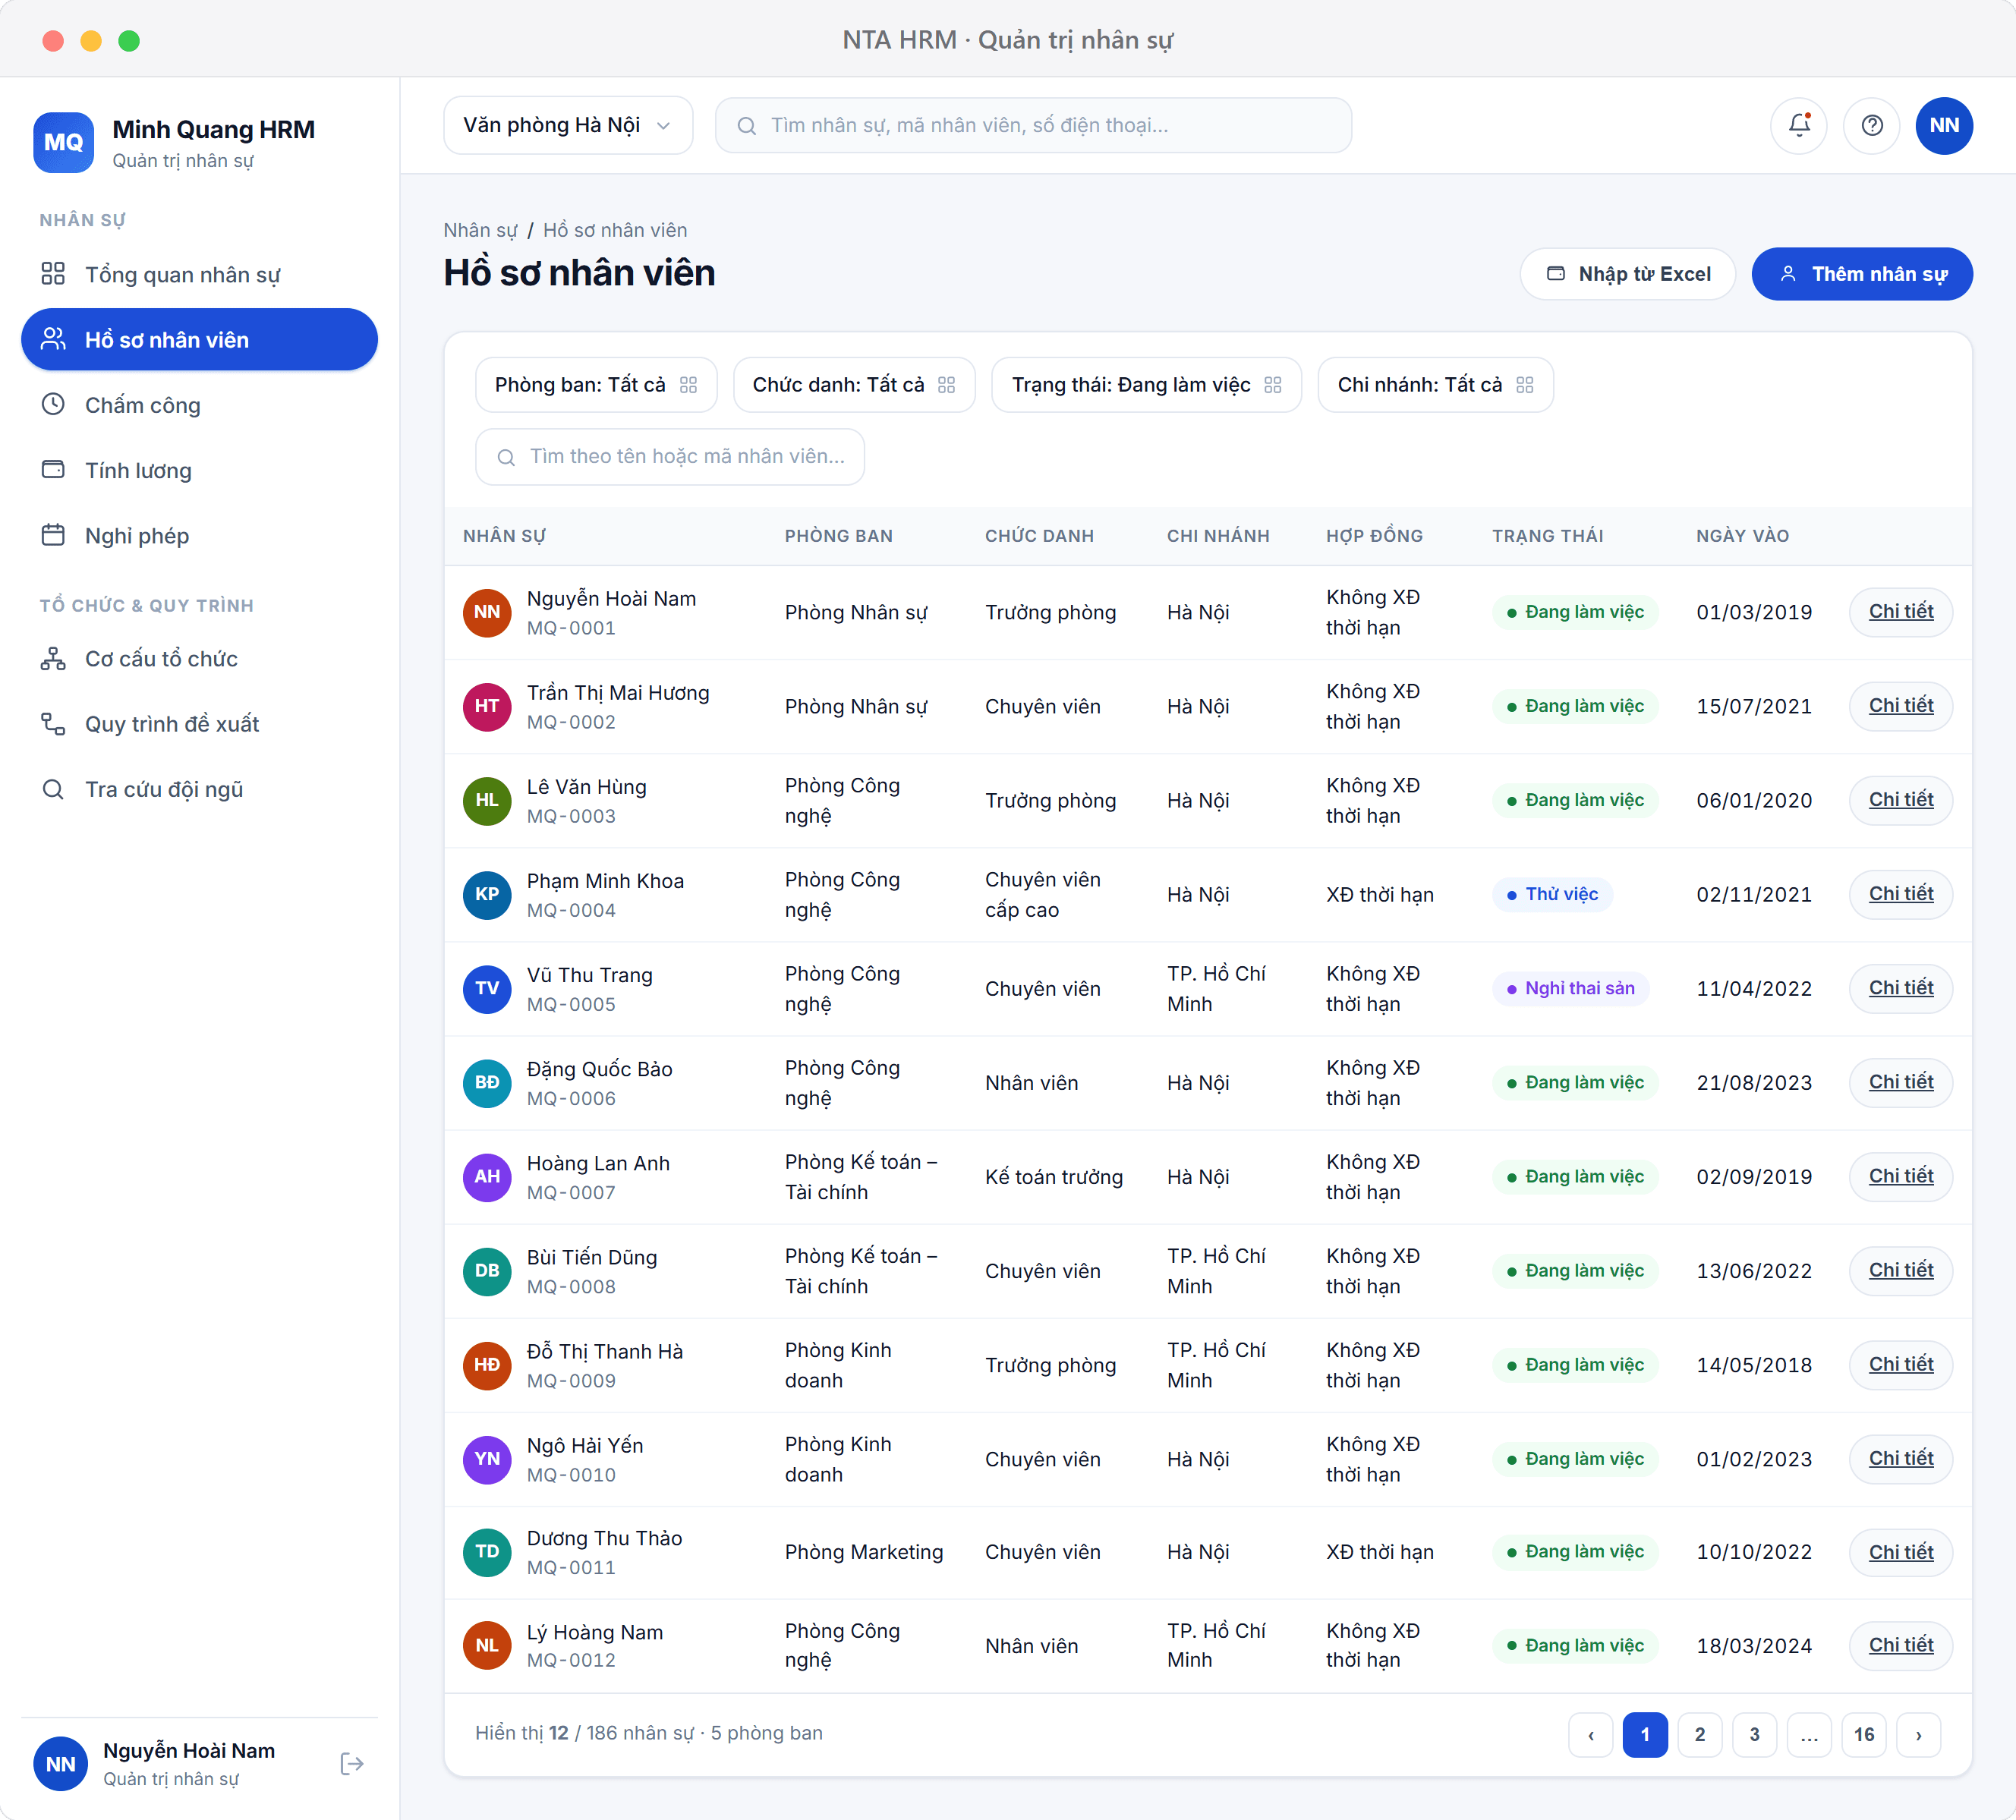Open the Chi nhánh: Tất cả filter
This screenshot has width=2016, height=1820.
(1435, 385)
